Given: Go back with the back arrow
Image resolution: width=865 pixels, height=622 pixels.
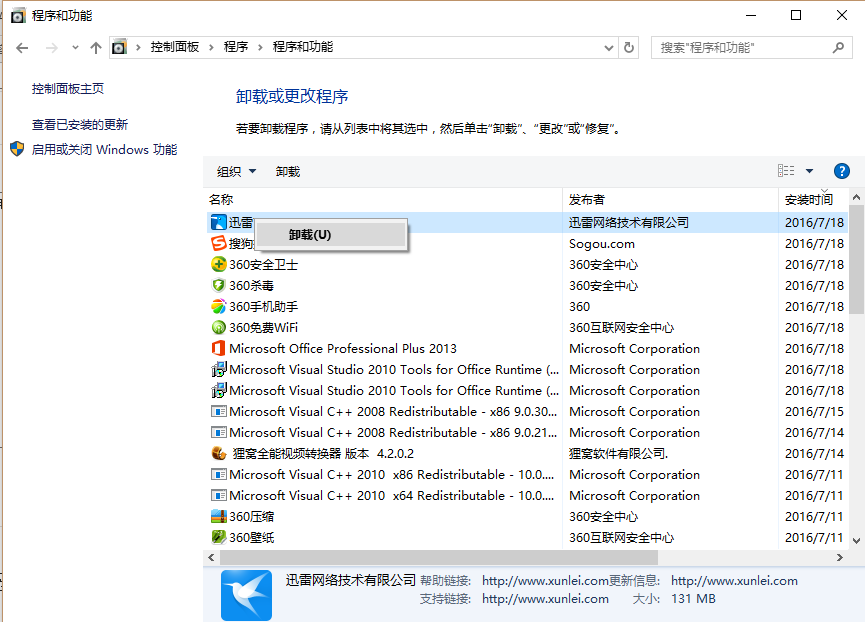Looking at the screenshot, I should [22, 48].
